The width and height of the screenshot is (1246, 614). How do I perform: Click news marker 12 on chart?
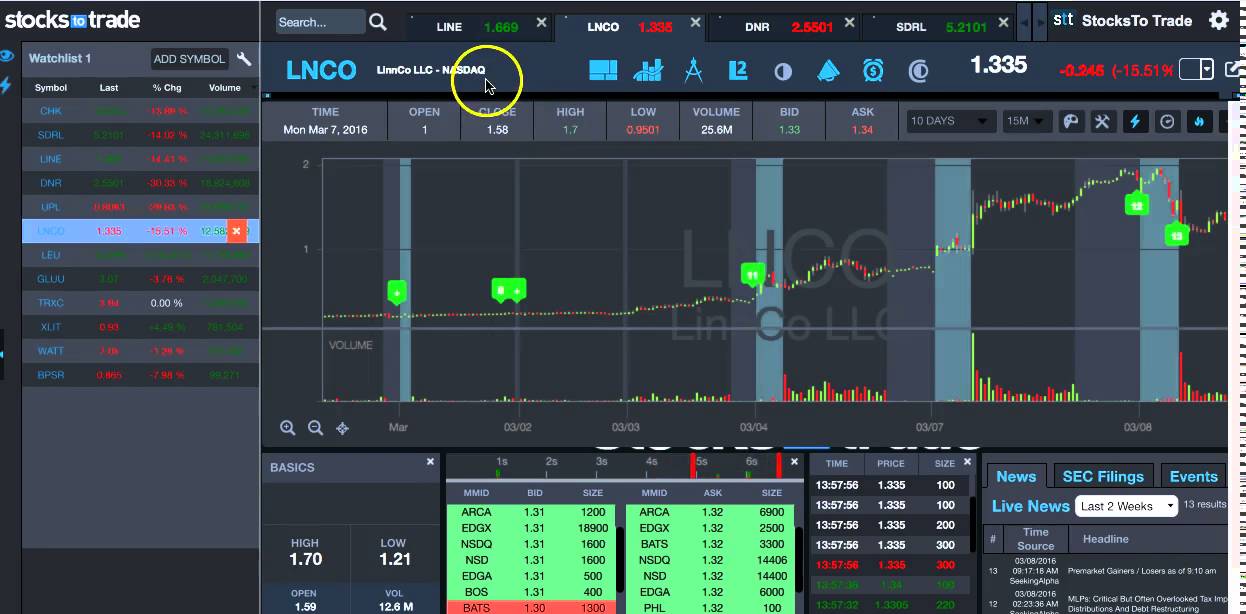[x=1136, y=205]
